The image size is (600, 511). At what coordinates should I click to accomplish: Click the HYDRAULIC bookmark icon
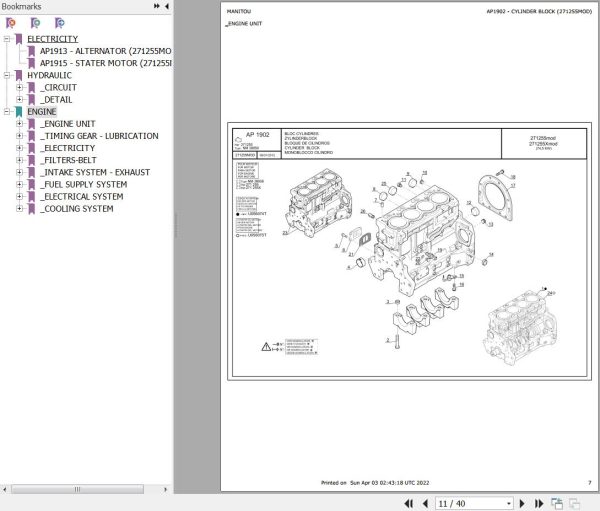19,75
